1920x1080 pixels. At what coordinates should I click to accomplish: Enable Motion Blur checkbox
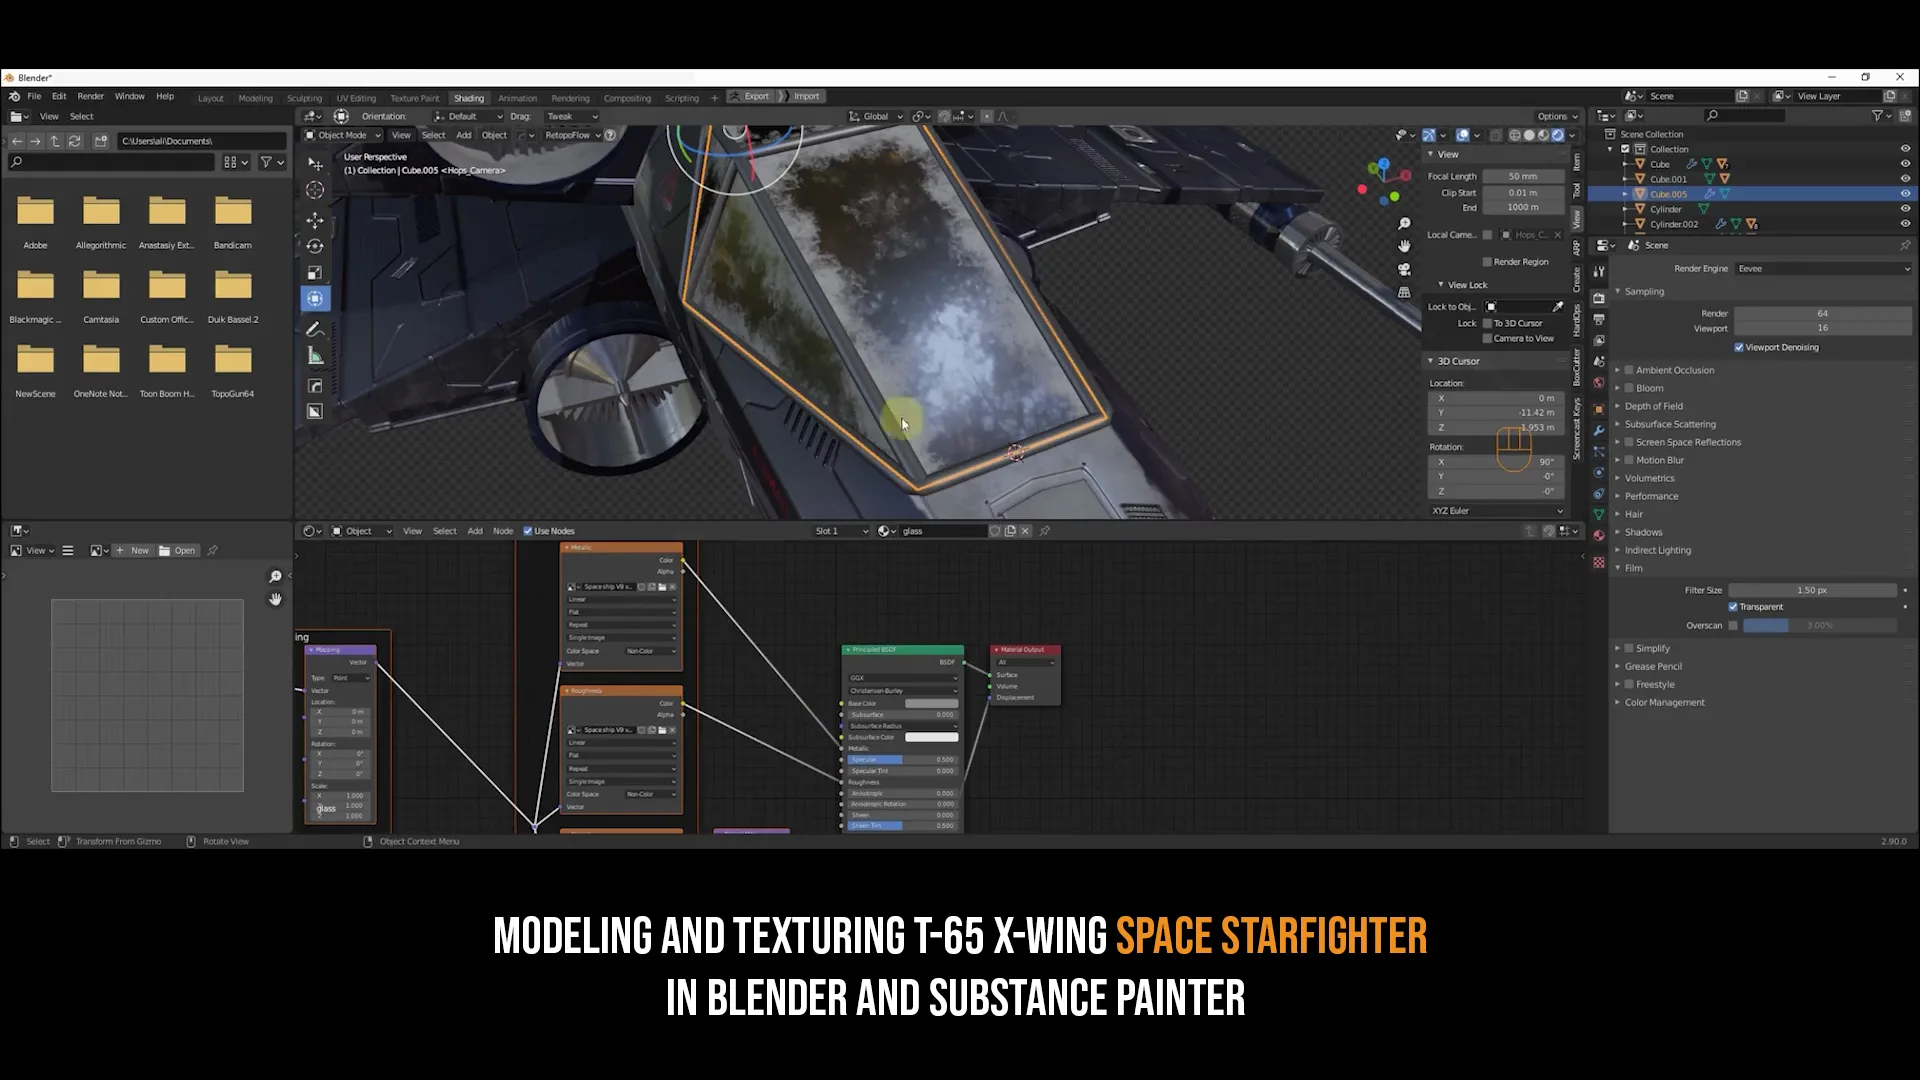(1629, 460)
